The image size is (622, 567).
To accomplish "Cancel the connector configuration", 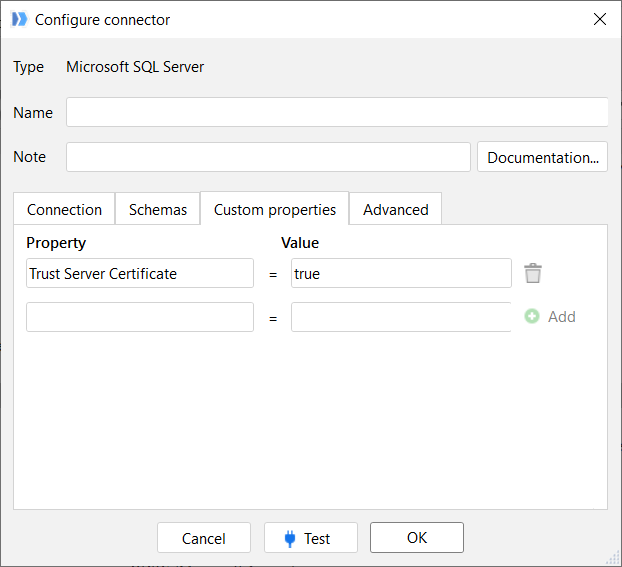I will click(x=204, y=538).
